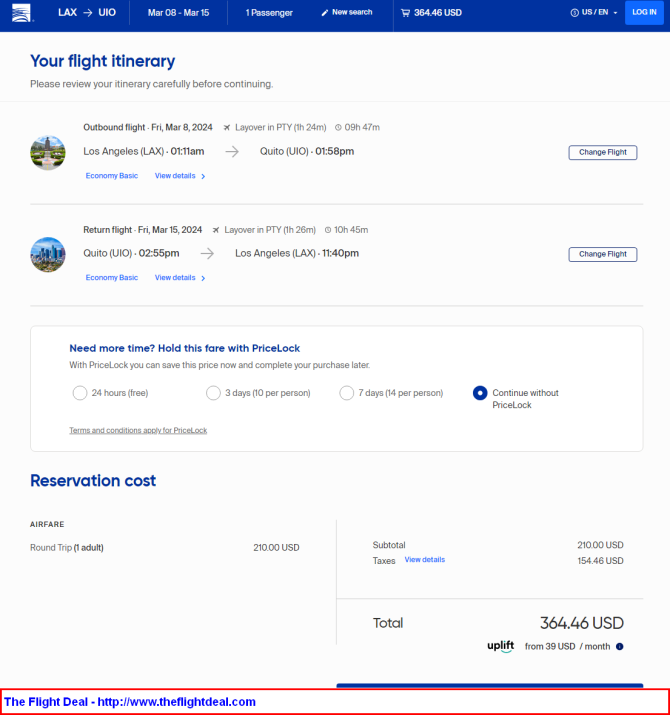
Task: Click the outbound duration clock icon
Action: pos(338,128)
